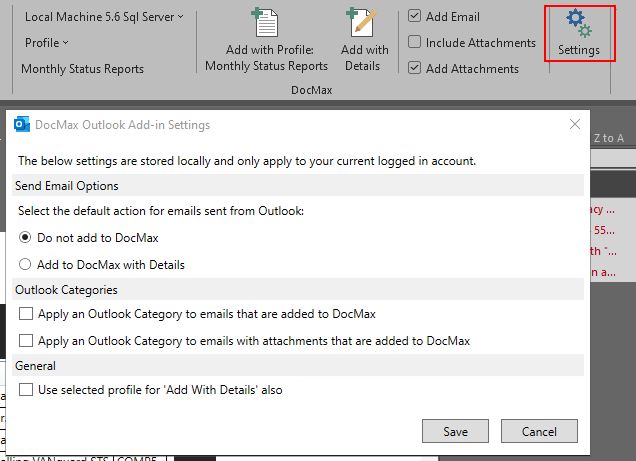Uncheck the Add Attachments checkbox
Screen dimensions: 636x461
pyautogui.click(x=415, y=69)
